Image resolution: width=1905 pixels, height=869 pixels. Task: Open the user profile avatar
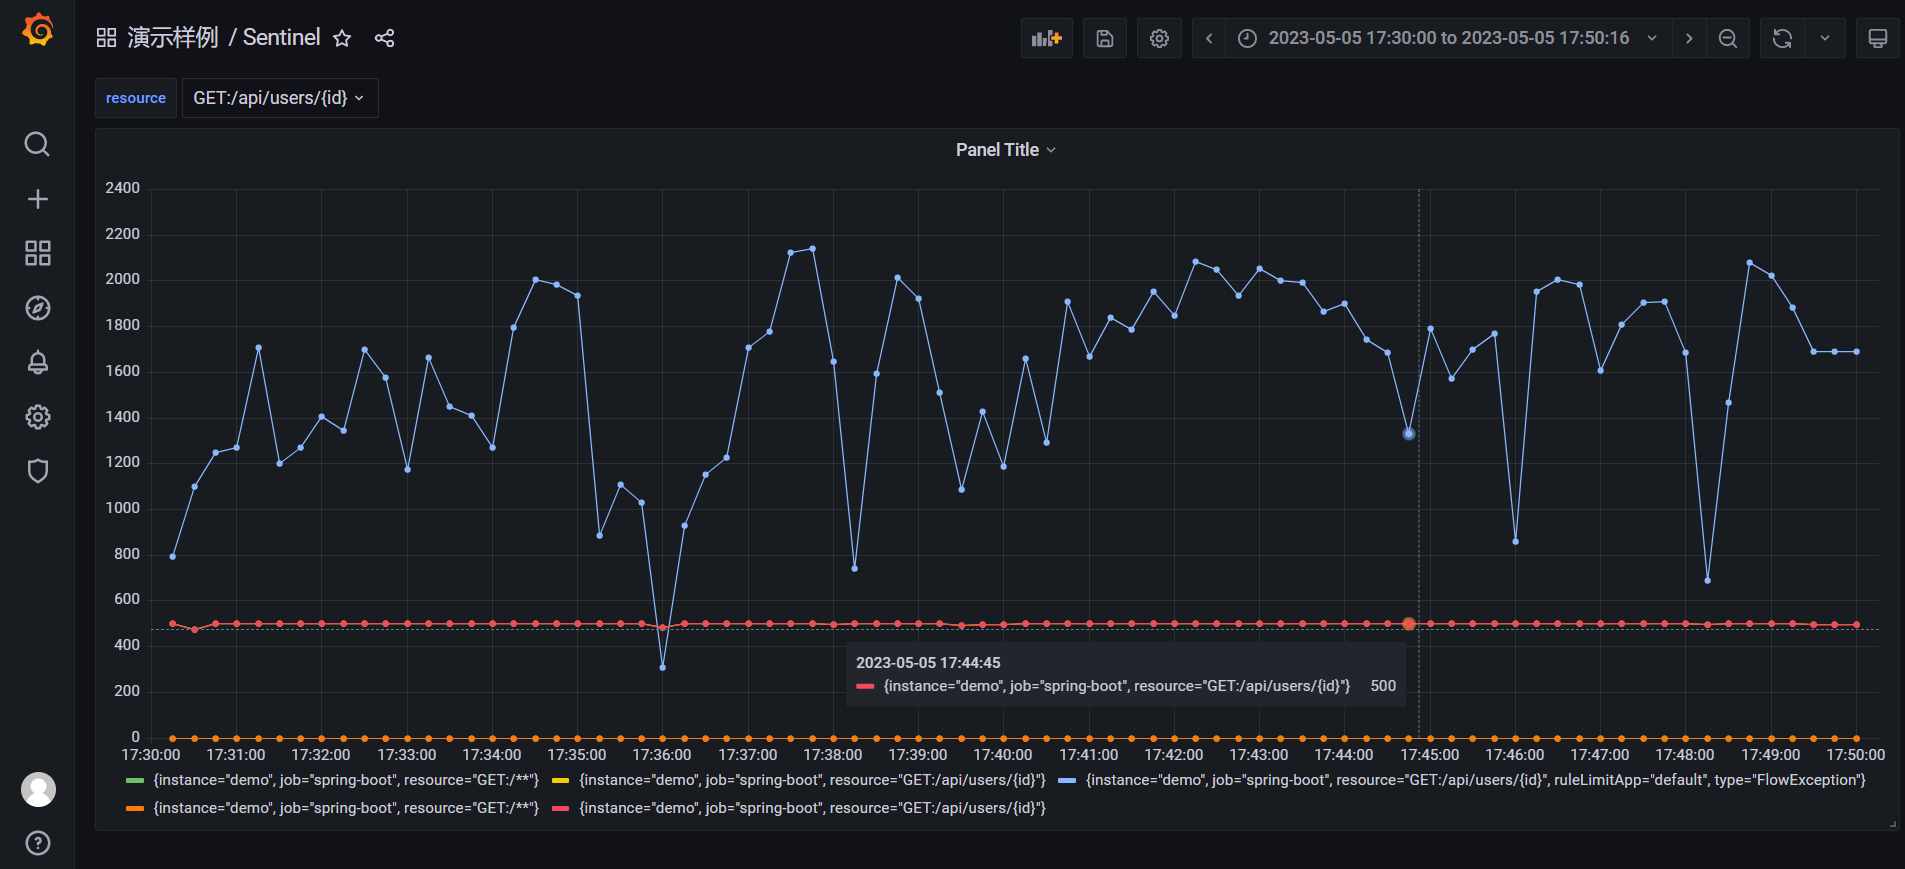point(38,789)
